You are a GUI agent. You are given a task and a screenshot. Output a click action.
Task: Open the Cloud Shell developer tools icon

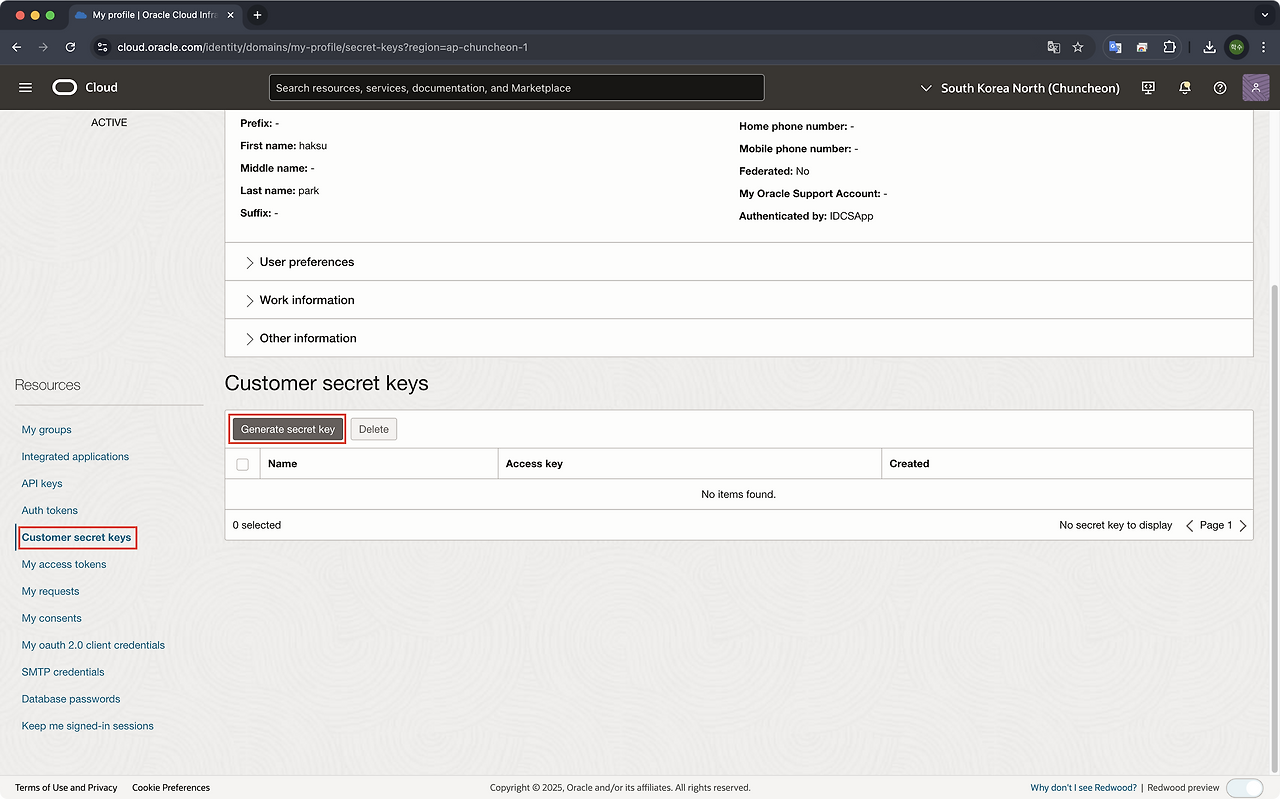[1148, 88]
